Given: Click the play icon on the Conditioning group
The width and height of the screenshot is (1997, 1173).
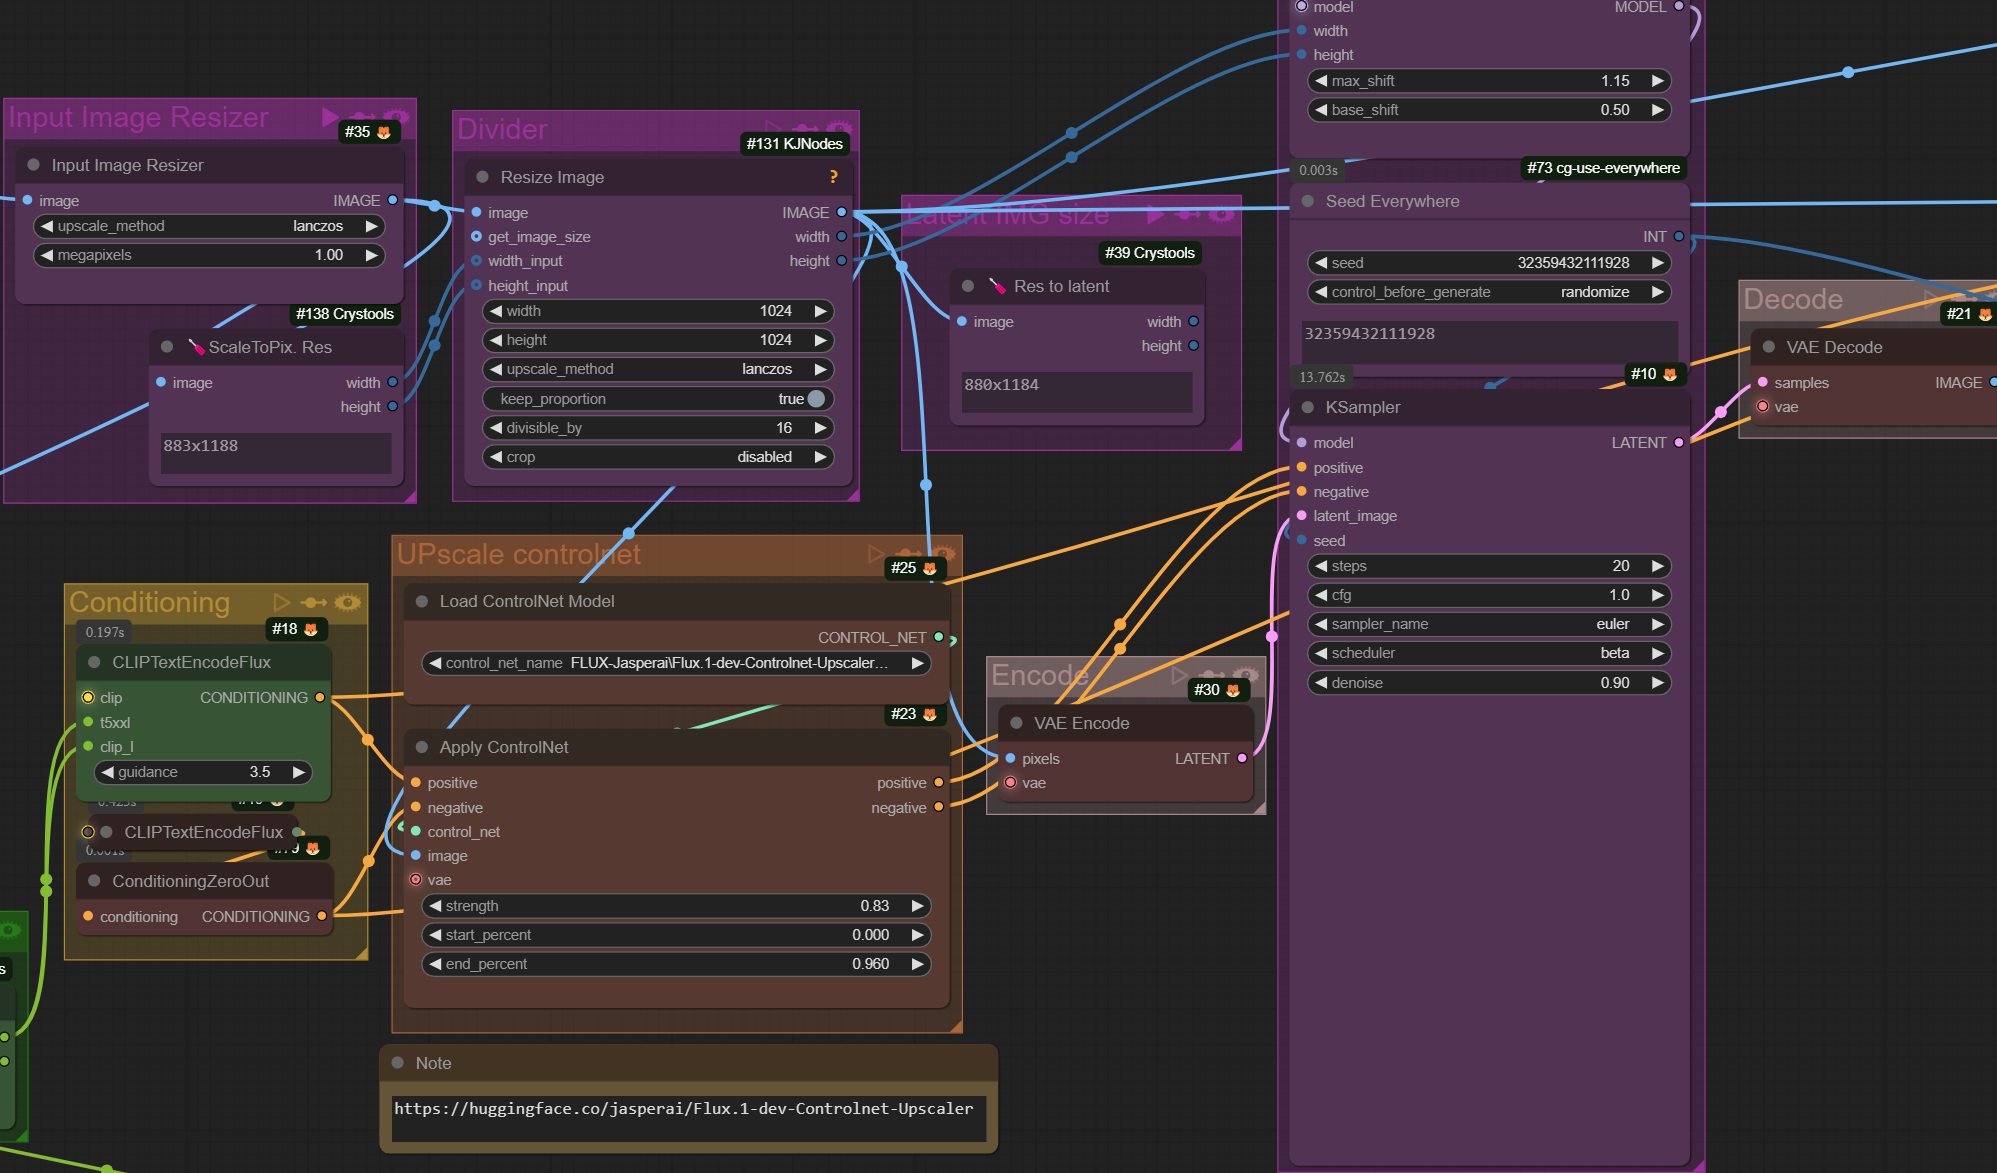Looking at the screenshot, I should (x=281, y=602).
